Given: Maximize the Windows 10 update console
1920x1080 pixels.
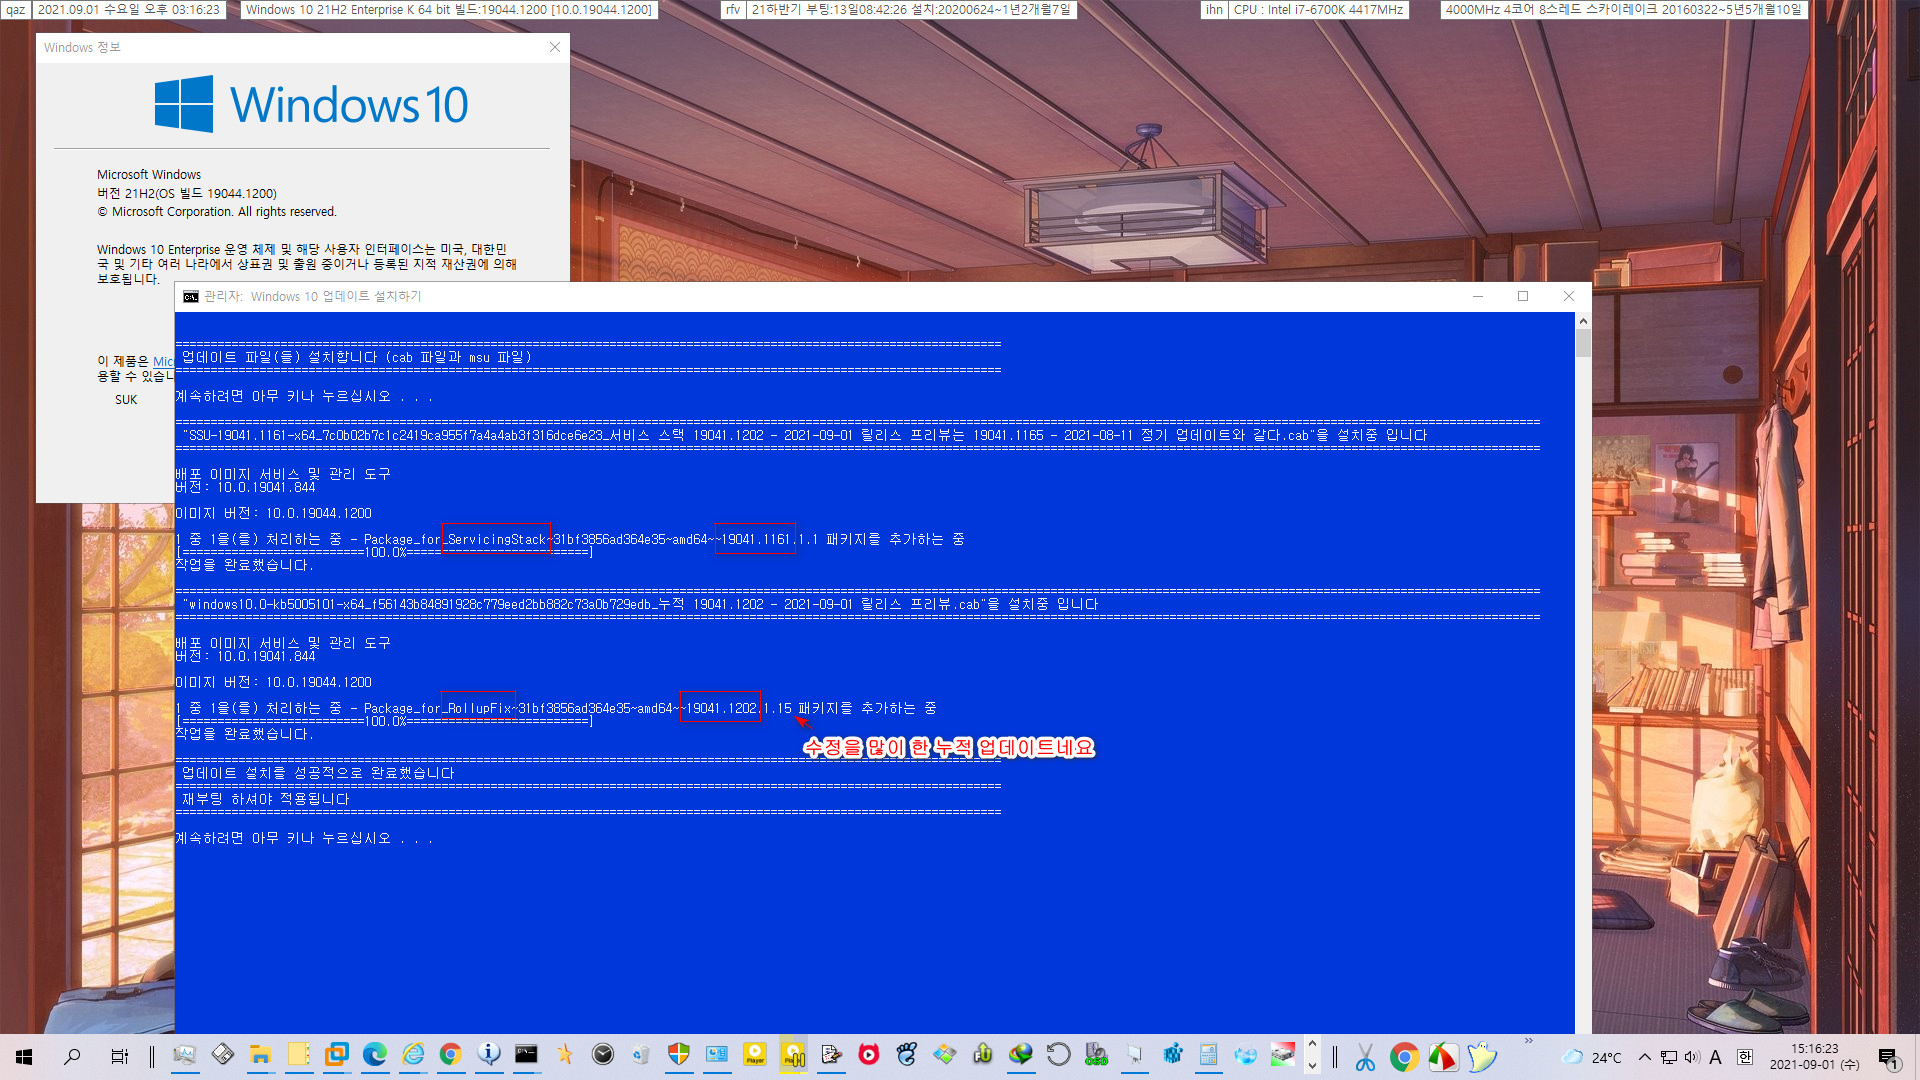Looking at the screenshot, I should click(1523, 296).
